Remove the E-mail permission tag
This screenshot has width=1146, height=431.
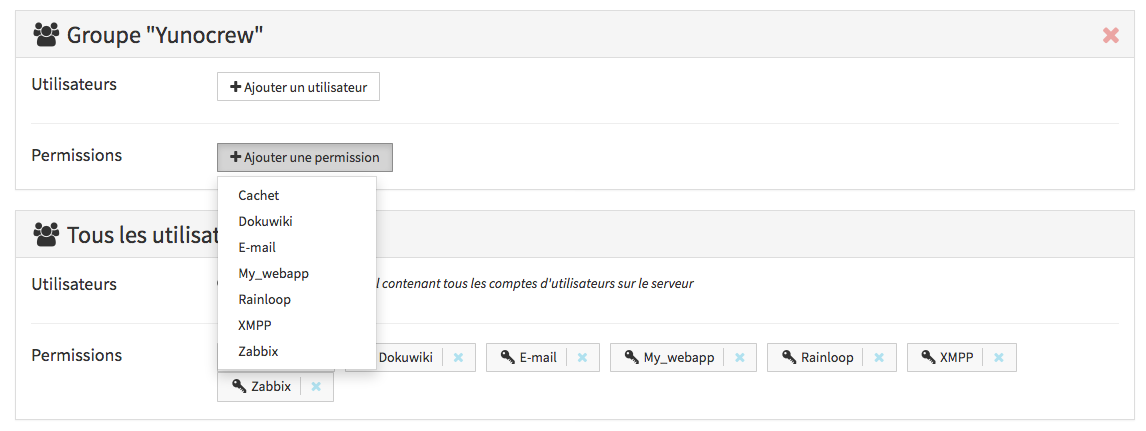click(x=582, y=357)
